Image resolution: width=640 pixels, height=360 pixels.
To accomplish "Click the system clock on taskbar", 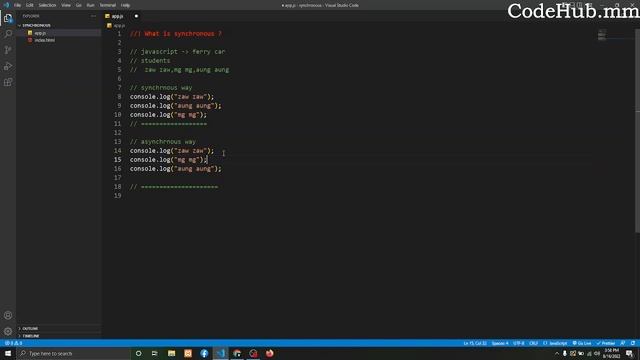I will click(x=611, y=353).
